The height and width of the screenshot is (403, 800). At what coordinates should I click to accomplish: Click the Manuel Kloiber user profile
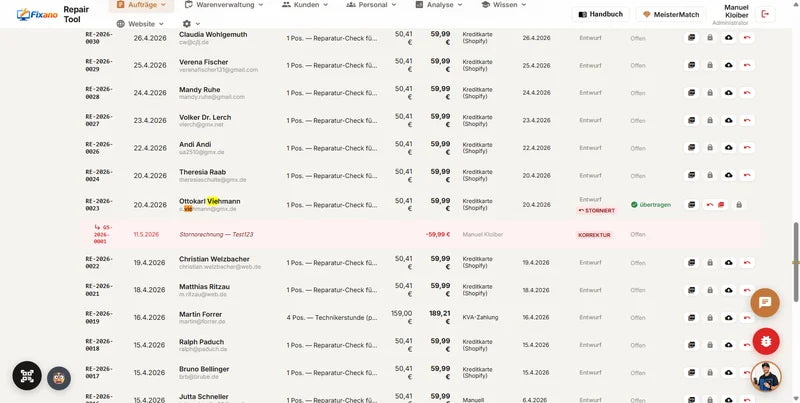coord(730,14)
